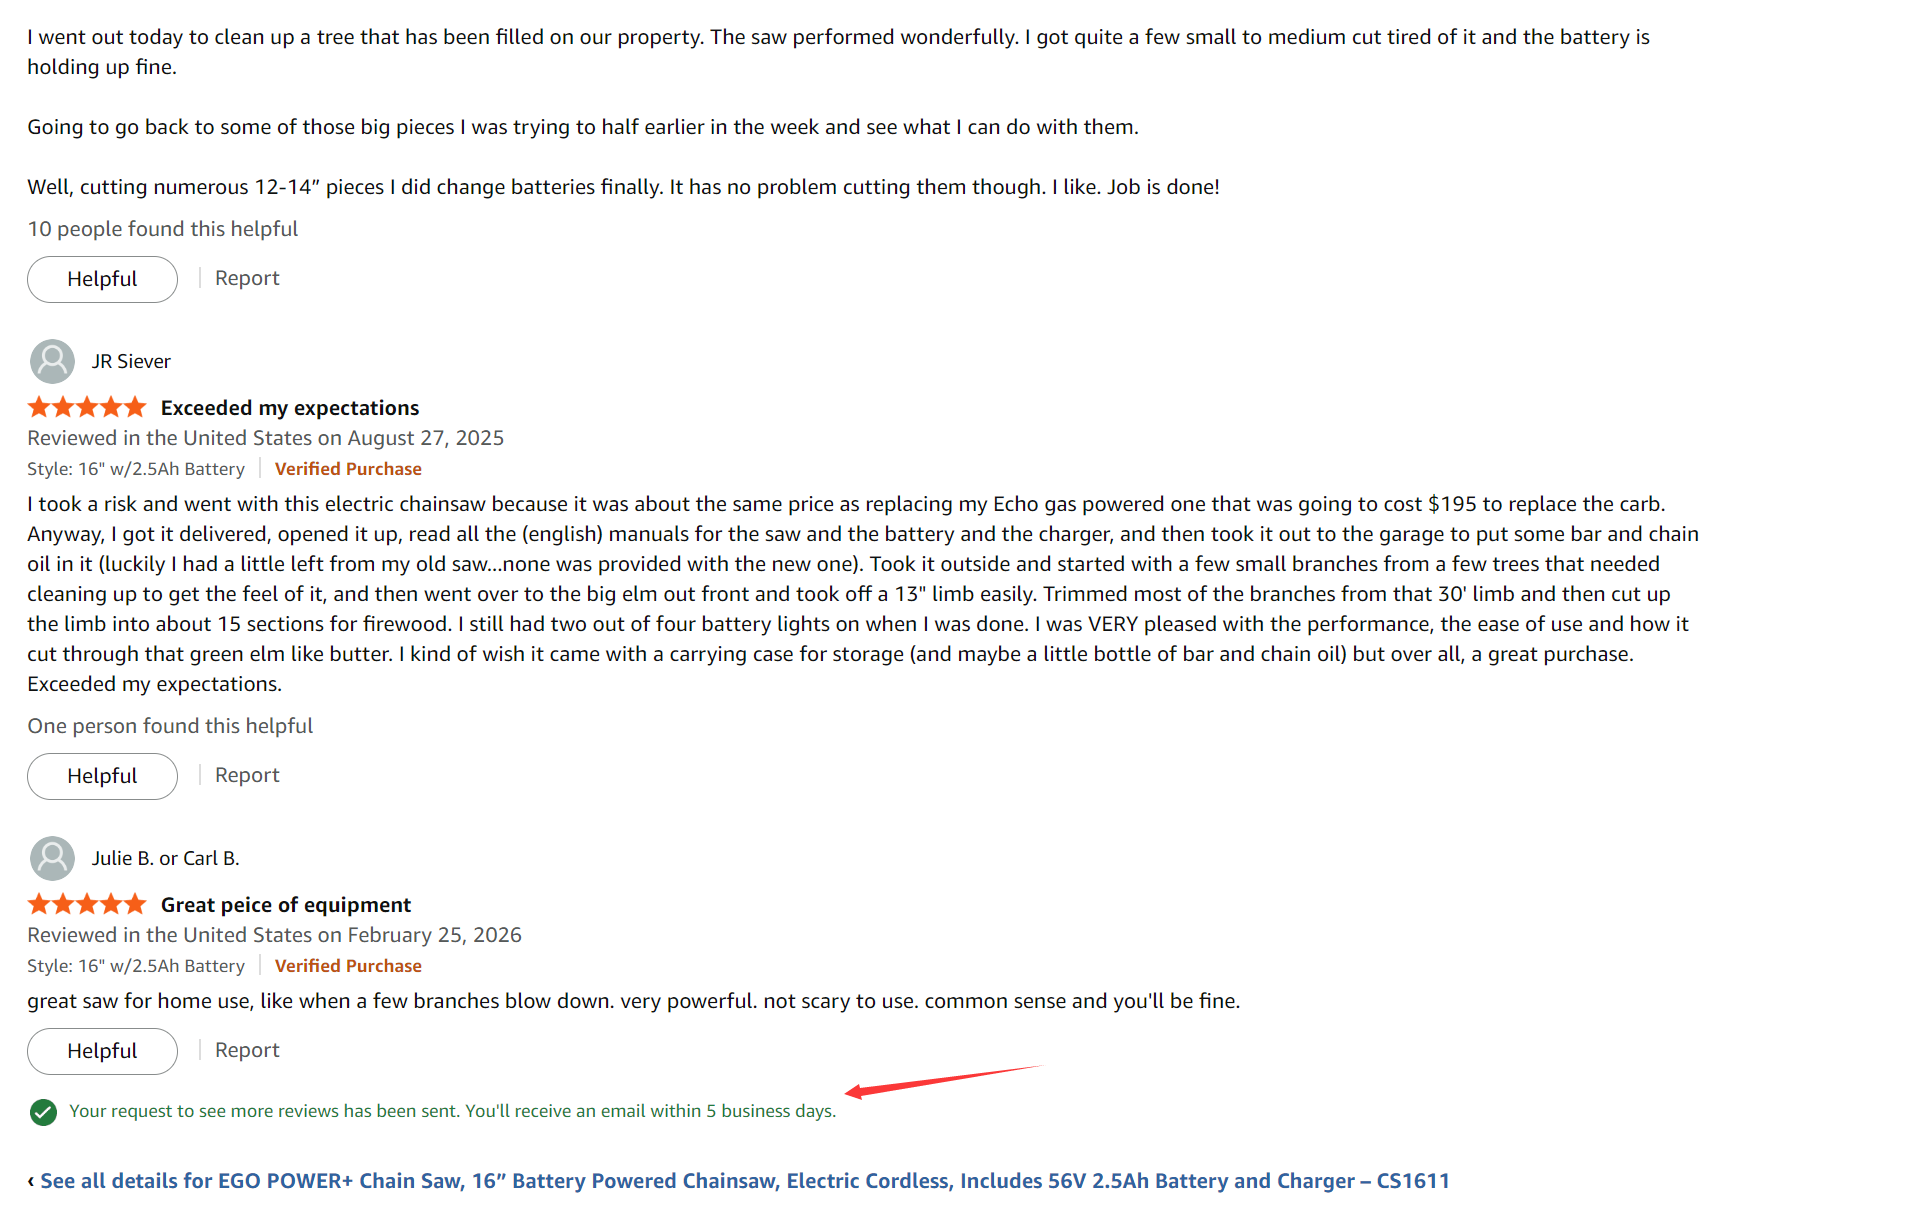The width and height of the screenshot is (1924, 1223).
Task: Click star rating on 'Exceeded my expectations' review
Action: pos(87,407)
